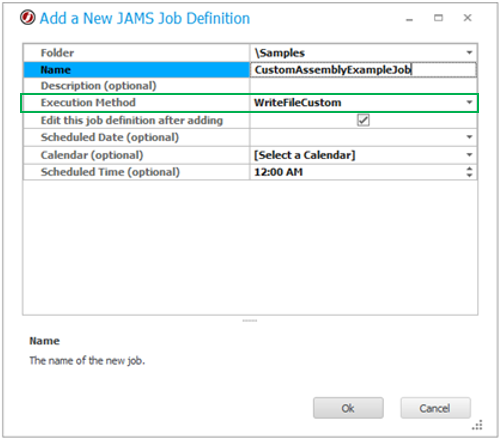The height and width of the screenshot is (439, 503).
Task: Select the Scheduled Time row label
Action: tap(110, 172)
